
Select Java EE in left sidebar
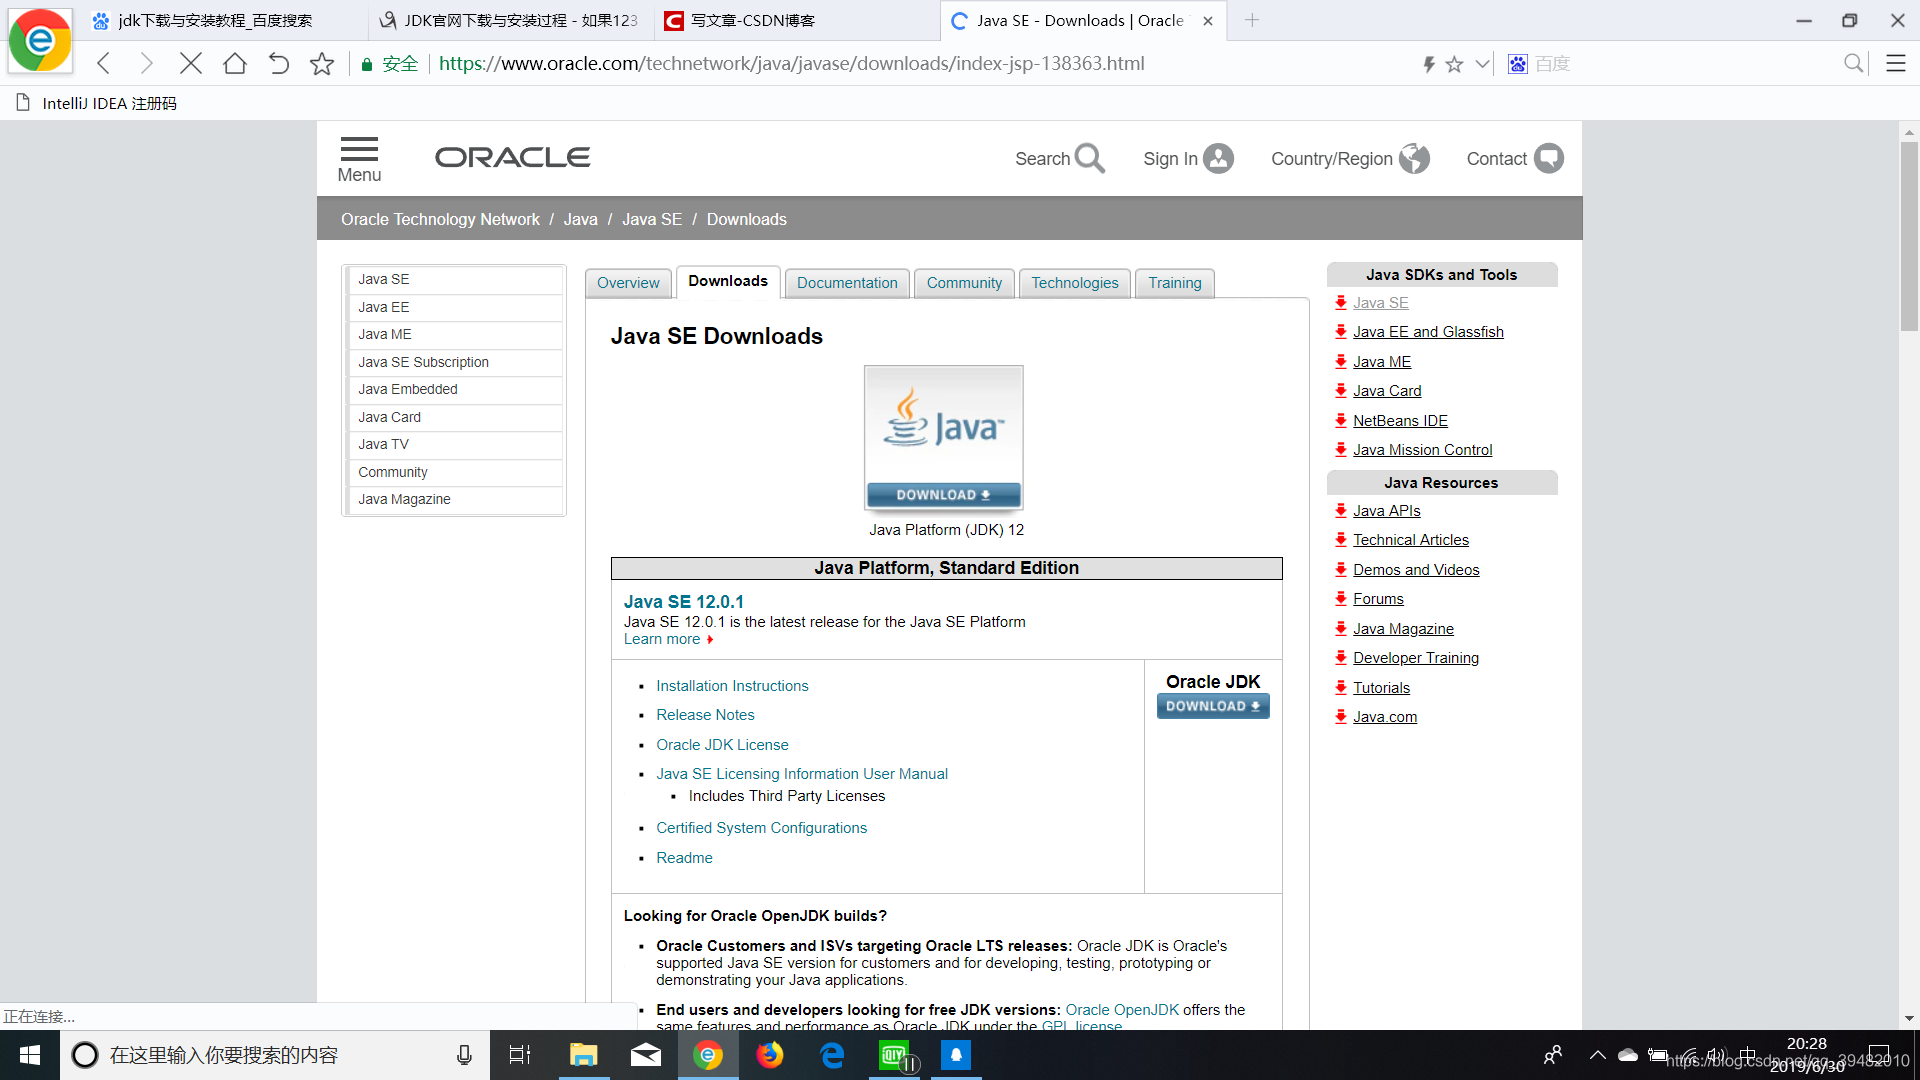(x=455, y=307)
